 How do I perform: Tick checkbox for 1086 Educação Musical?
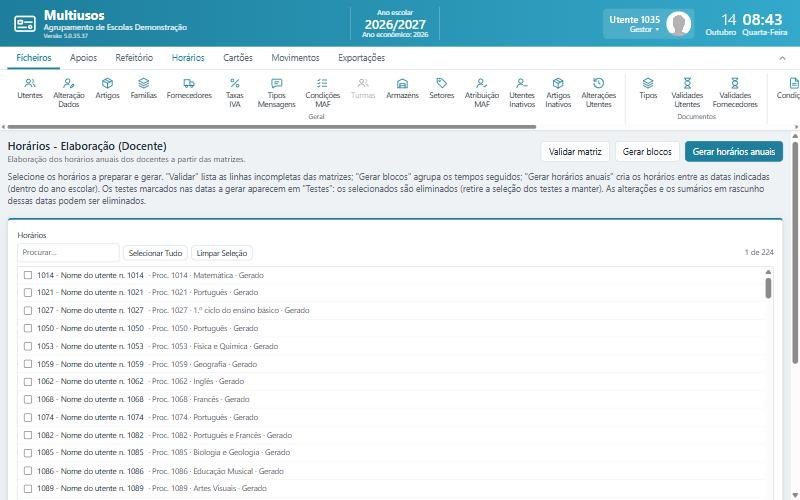pos(28,471)
